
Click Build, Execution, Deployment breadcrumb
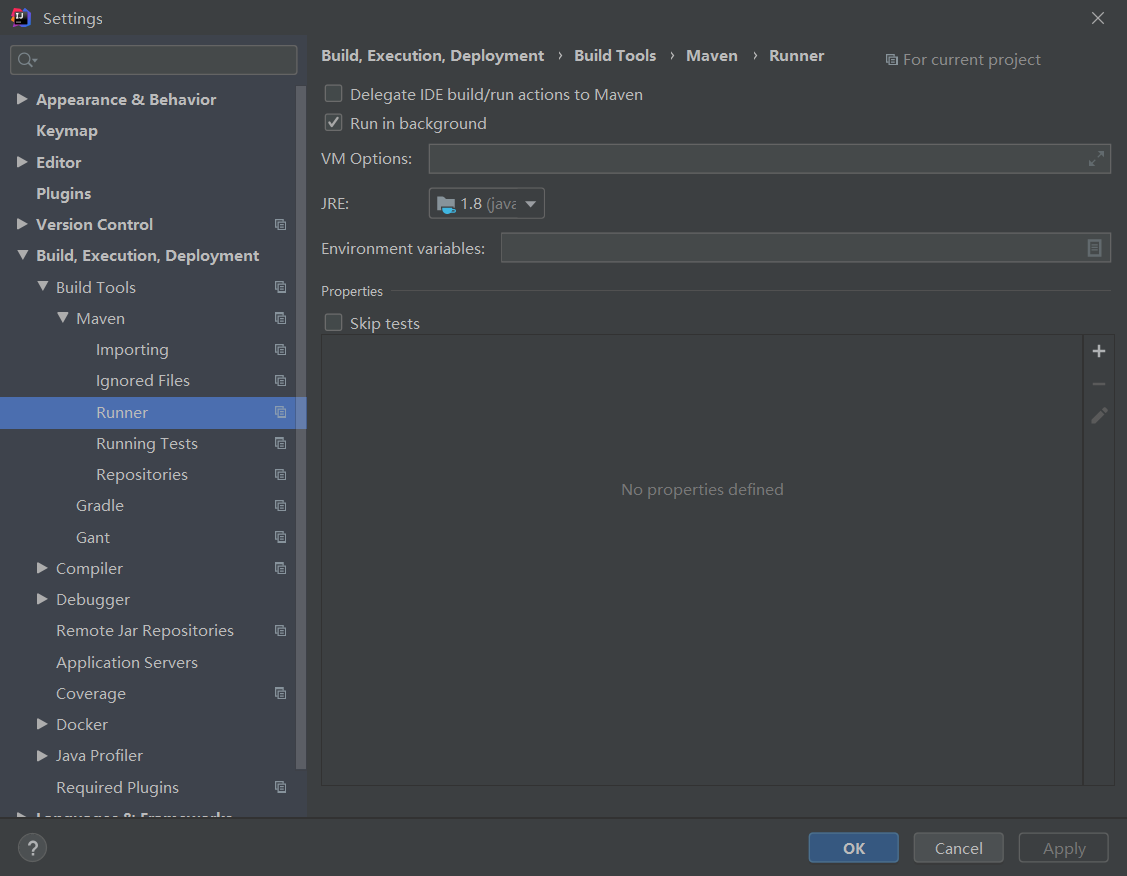(x=433, y=55)
